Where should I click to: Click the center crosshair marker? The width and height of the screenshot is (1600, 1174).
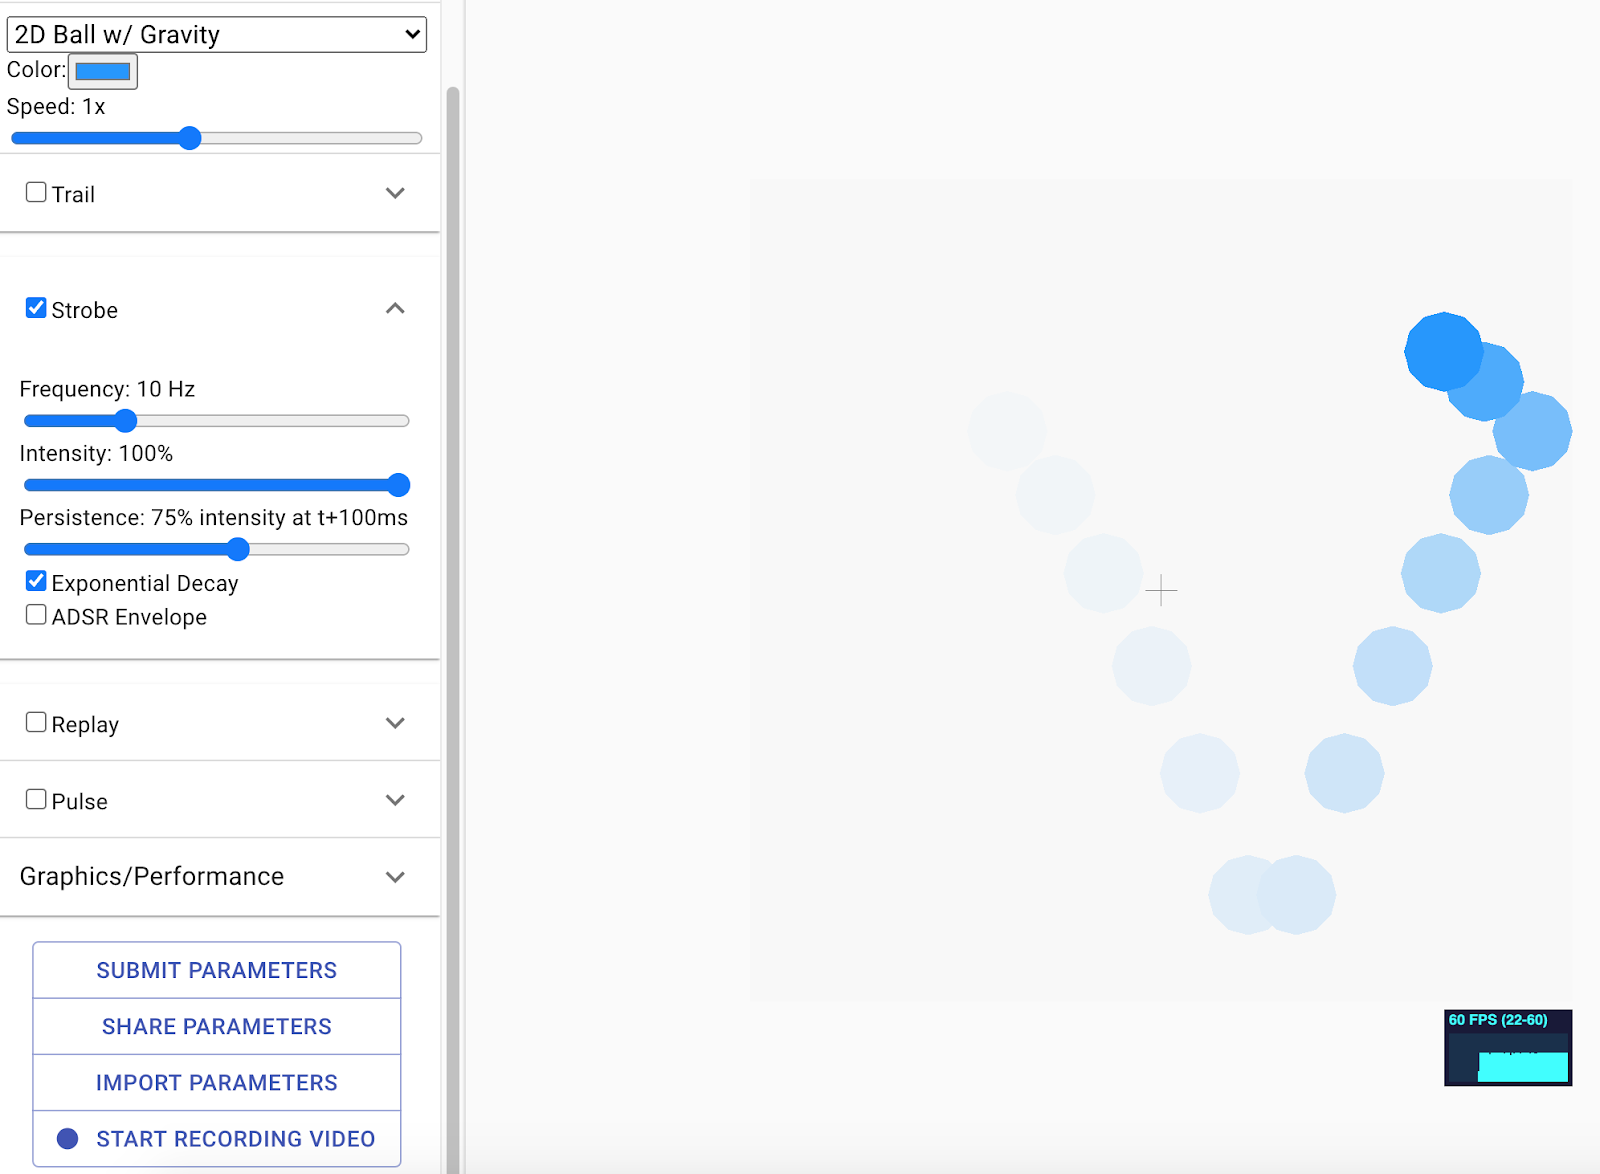[1161, 591]
